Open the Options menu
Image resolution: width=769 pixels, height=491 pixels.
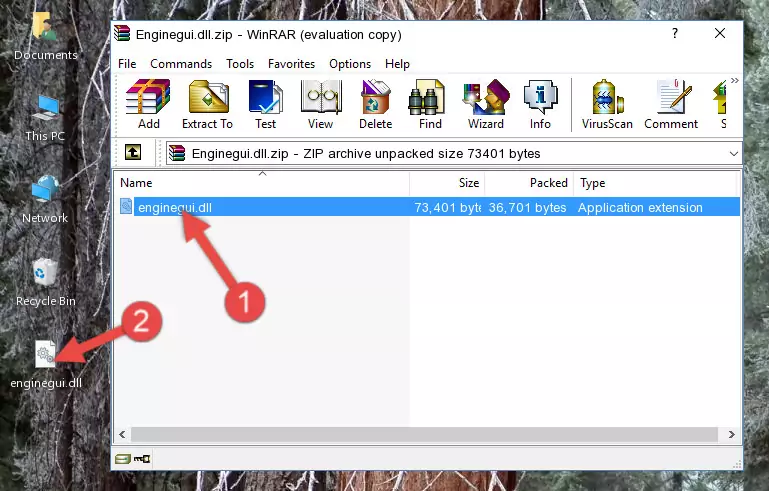click(x=350, y=64)
